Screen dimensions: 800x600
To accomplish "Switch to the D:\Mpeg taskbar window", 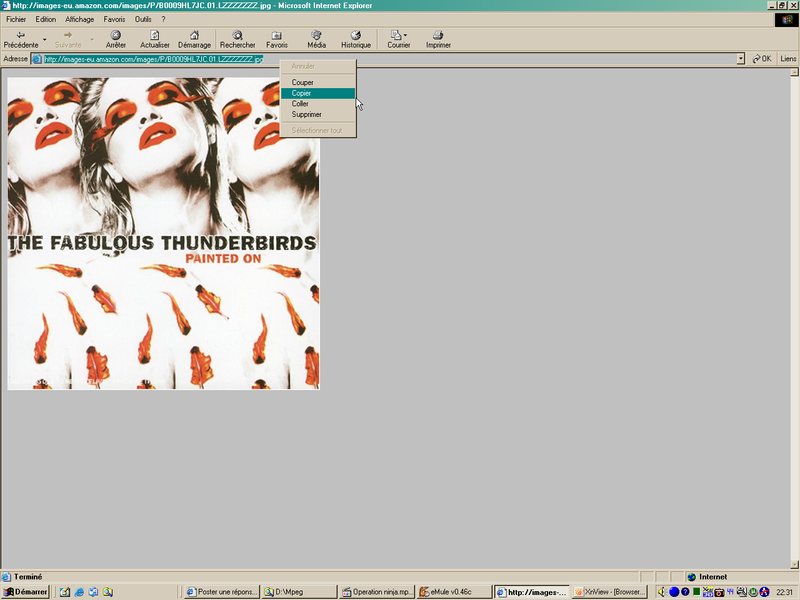I will click(299, 592).
